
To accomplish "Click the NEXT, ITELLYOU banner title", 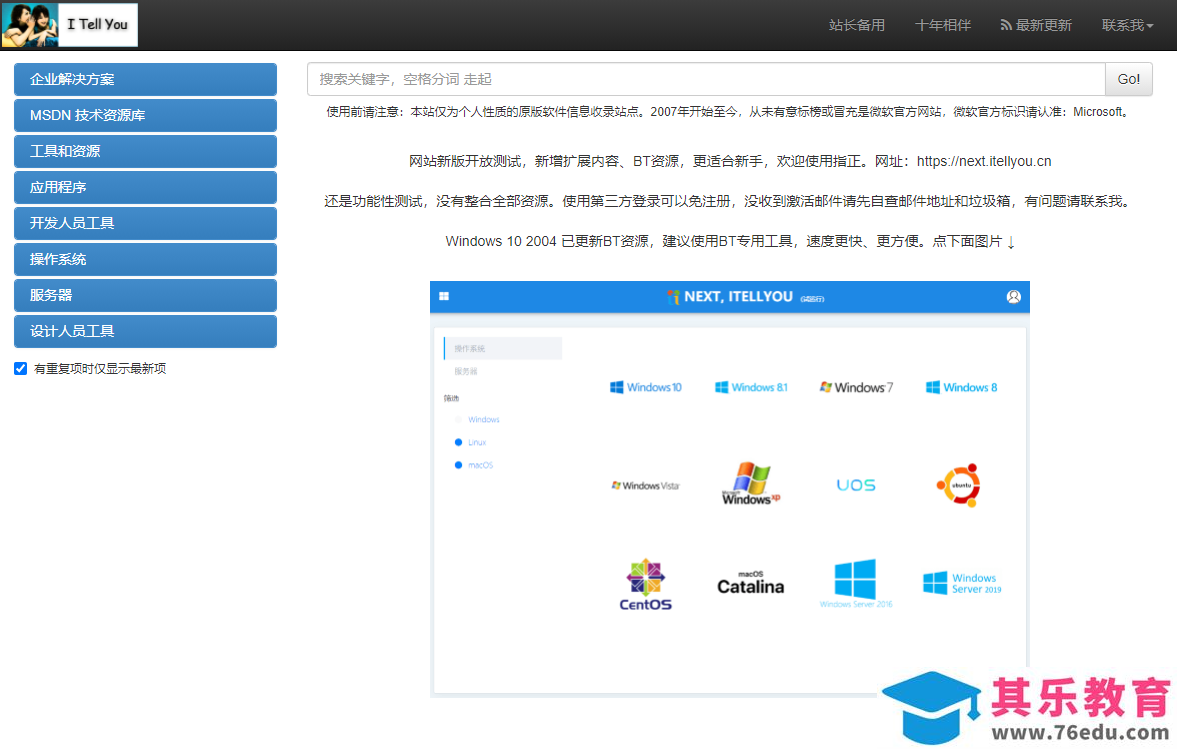I will coord(738,296).
